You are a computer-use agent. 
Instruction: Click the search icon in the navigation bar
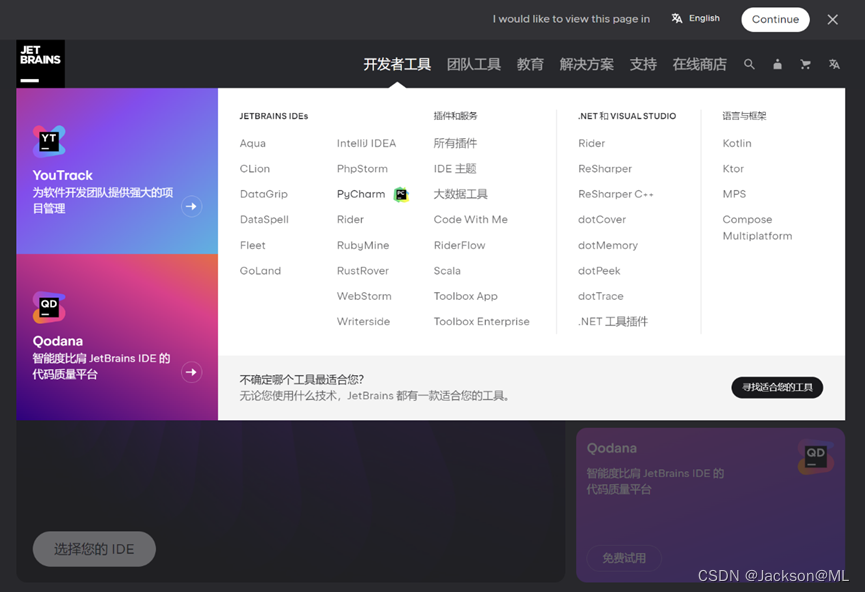click(x=749, y=63)
